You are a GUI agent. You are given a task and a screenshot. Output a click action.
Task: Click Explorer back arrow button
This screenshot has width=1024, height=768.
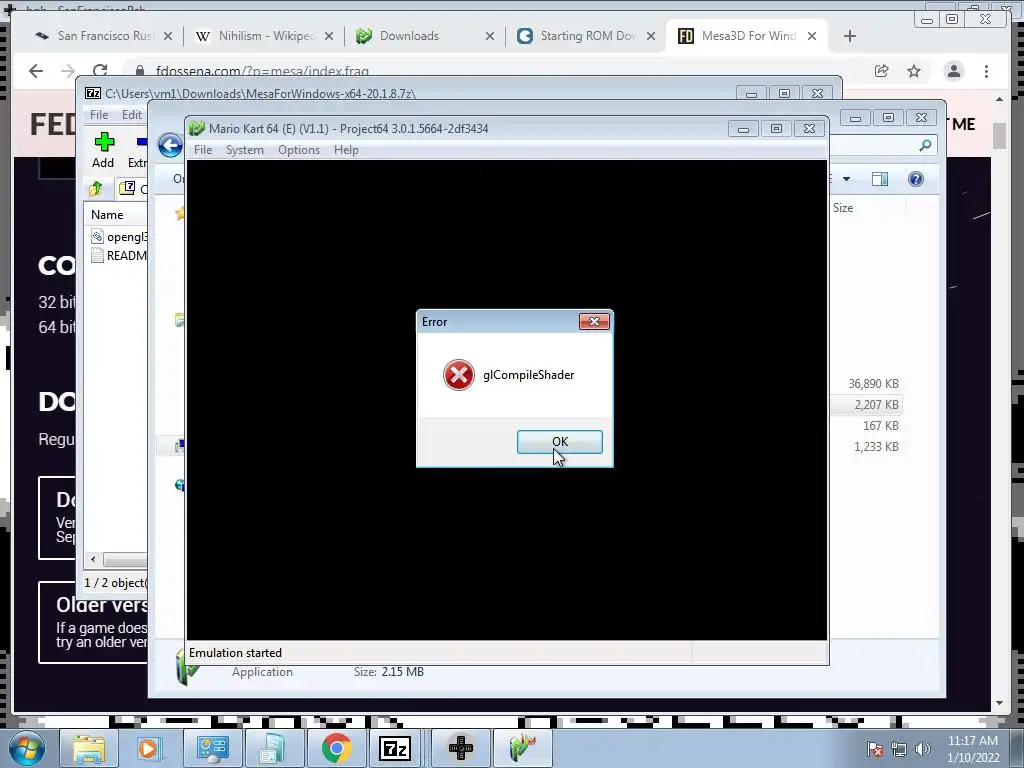(170, 145)
